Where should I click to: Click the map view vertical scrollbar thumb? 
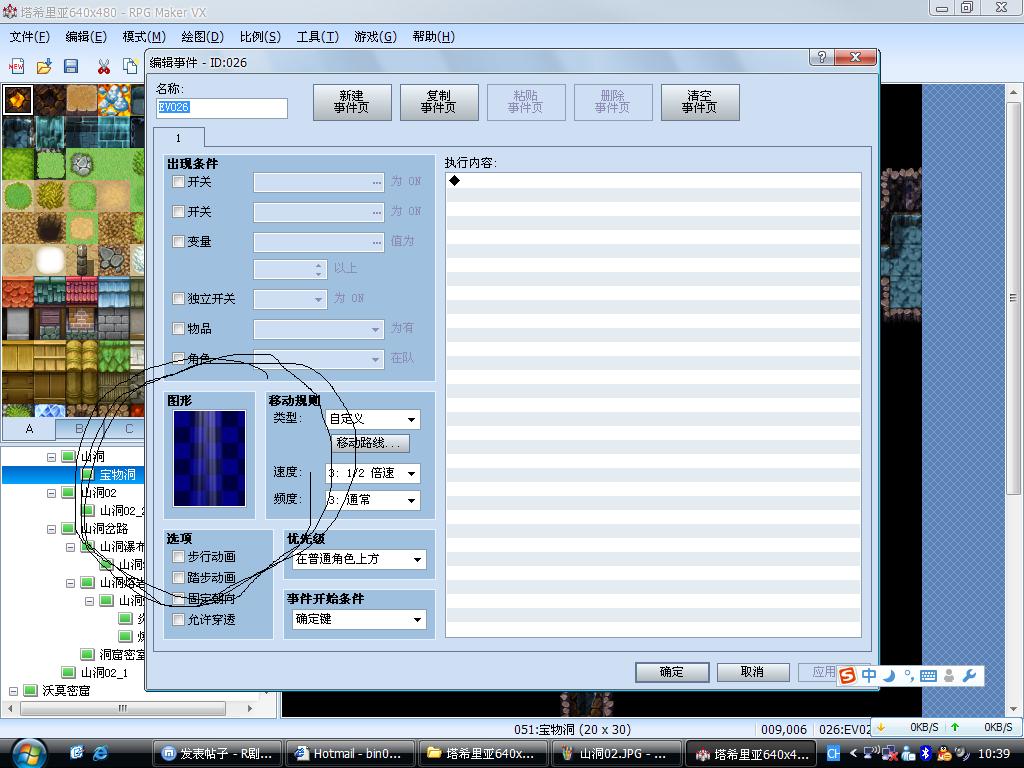point(1013,298)
